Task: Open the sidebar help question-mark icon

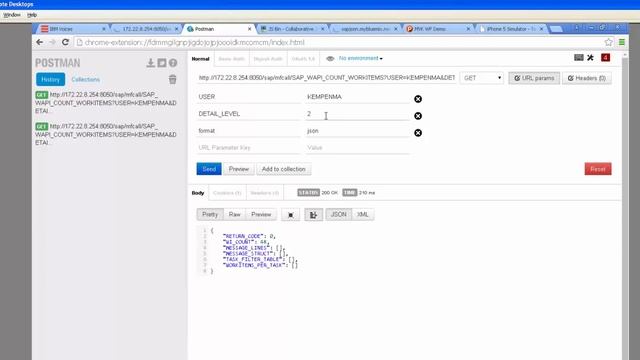Action: click(x=173, y=63)
